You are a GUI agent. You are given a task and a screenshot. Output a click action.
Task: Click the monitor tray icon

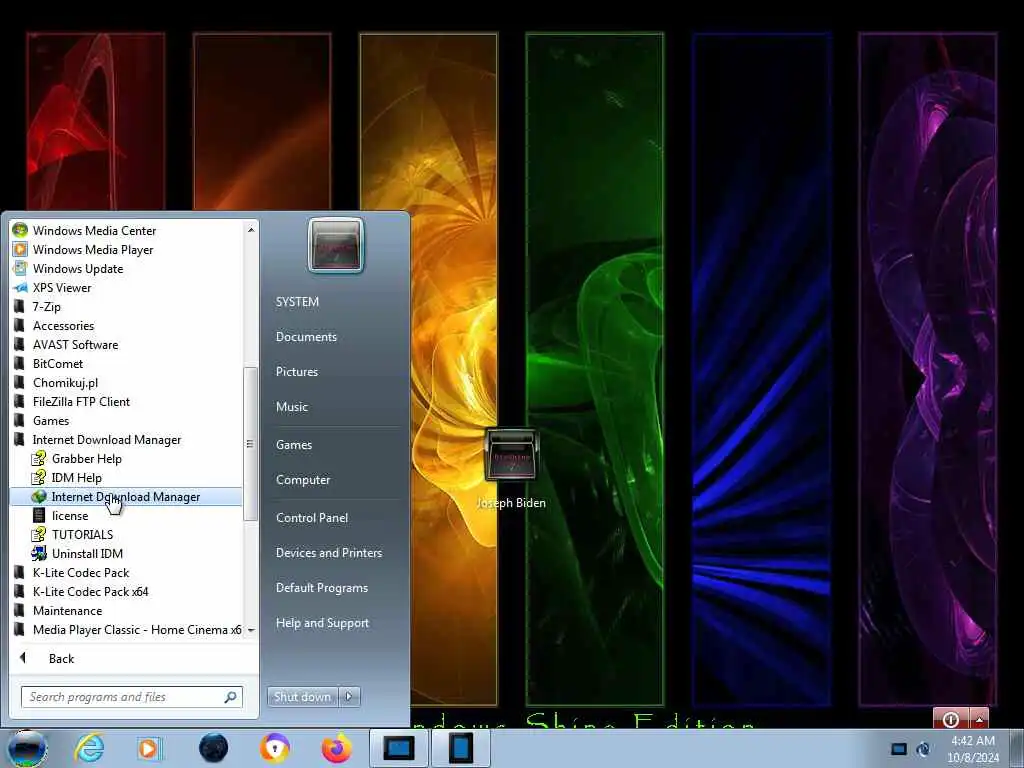899,749
